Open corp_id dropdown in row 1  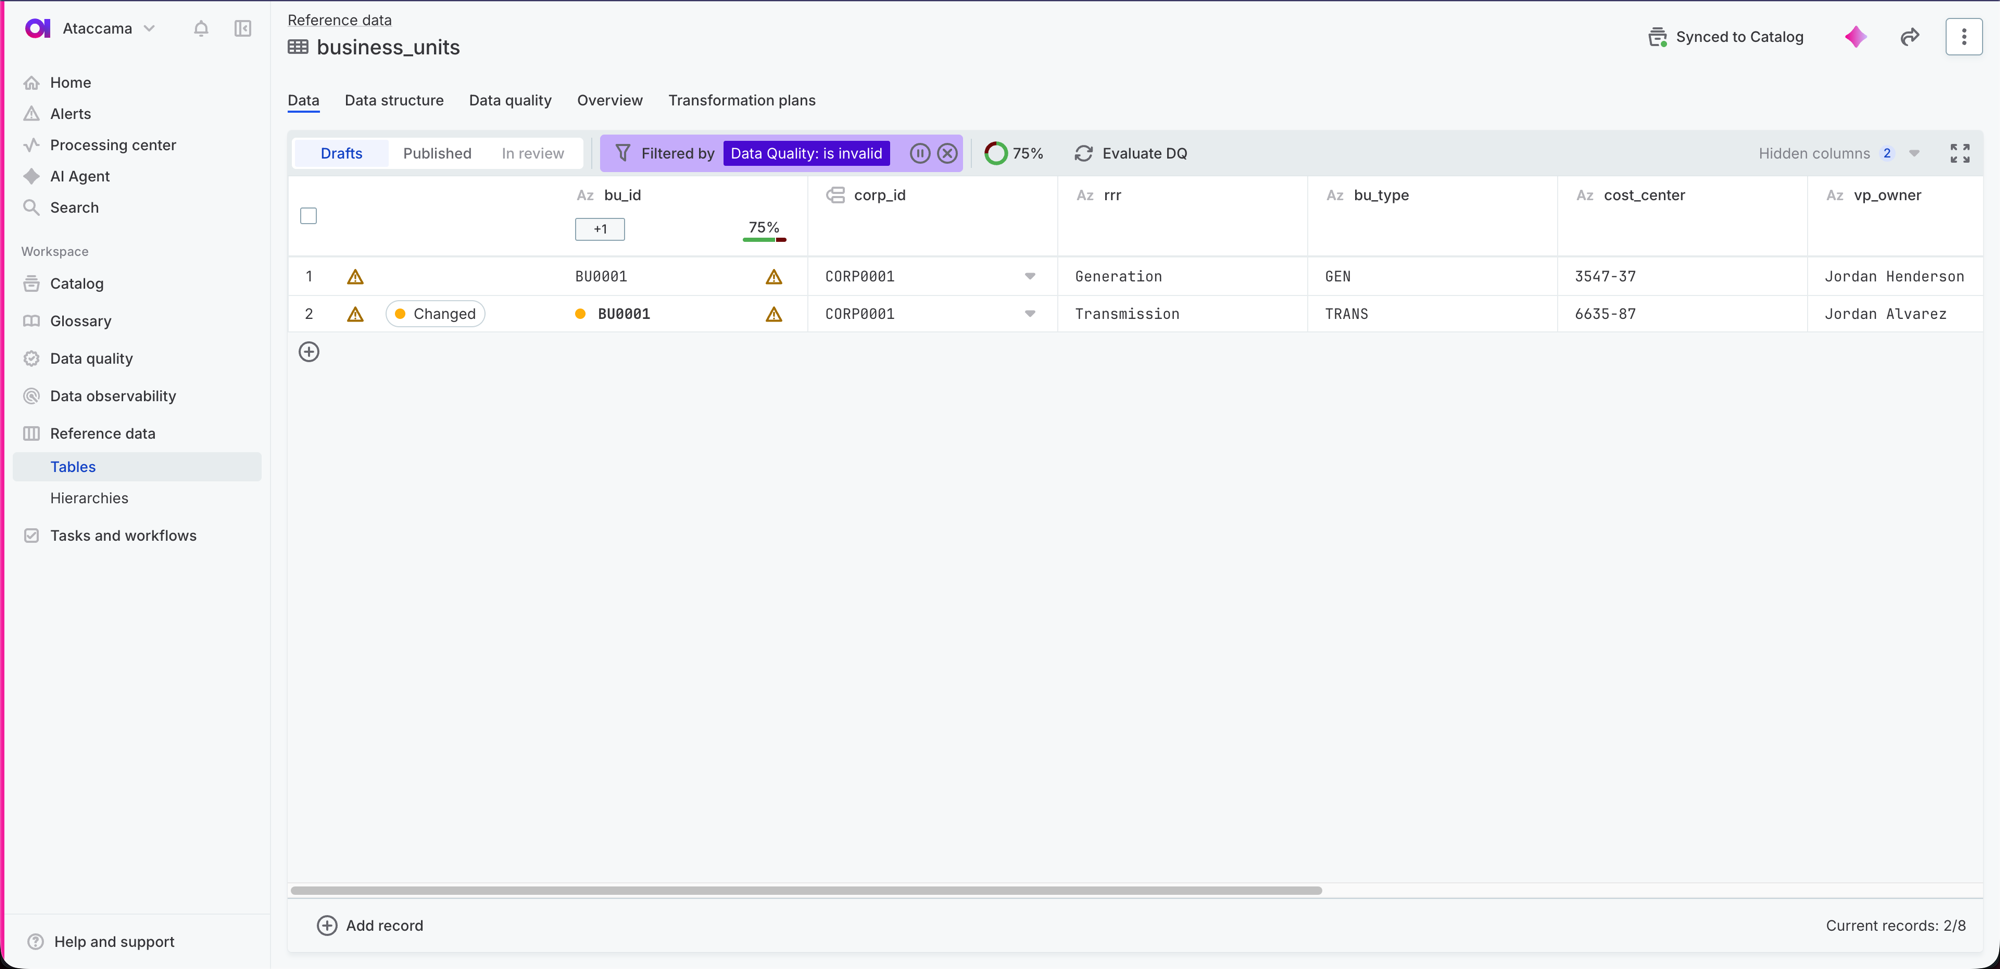pyautogui.click(x=1030, y=276)
